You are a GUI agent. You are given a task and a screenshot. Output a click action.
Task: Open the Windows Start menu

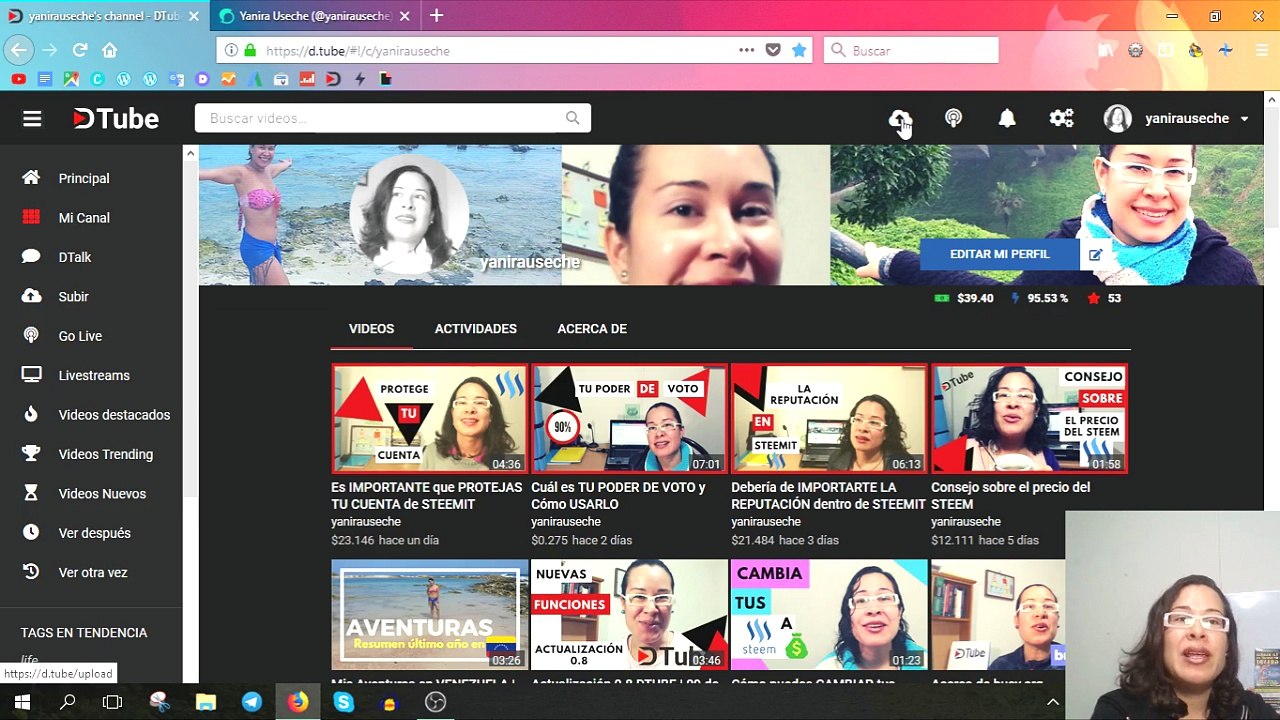point(22,702)
